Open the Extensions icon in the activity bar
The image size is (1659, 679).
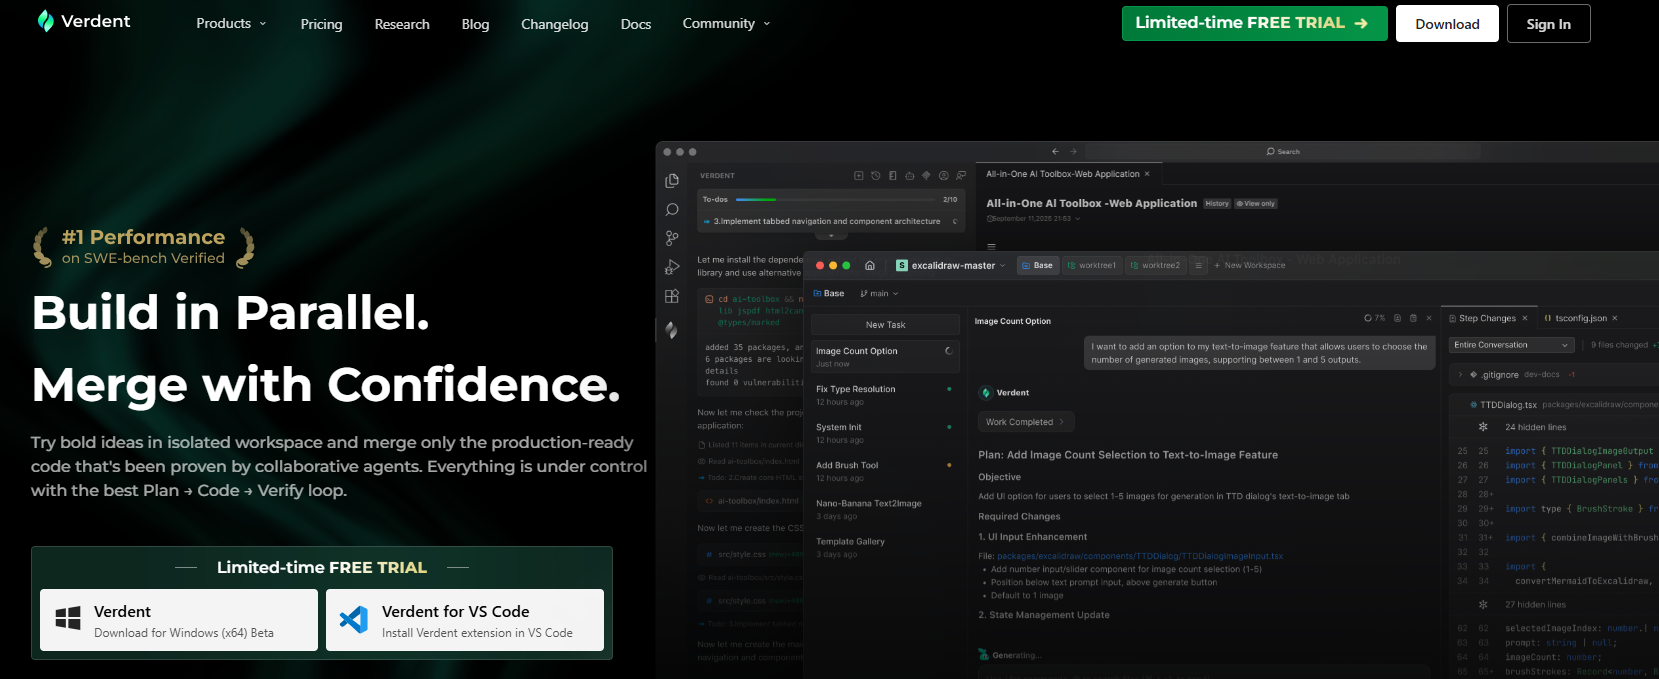click(x=672, y=296)
